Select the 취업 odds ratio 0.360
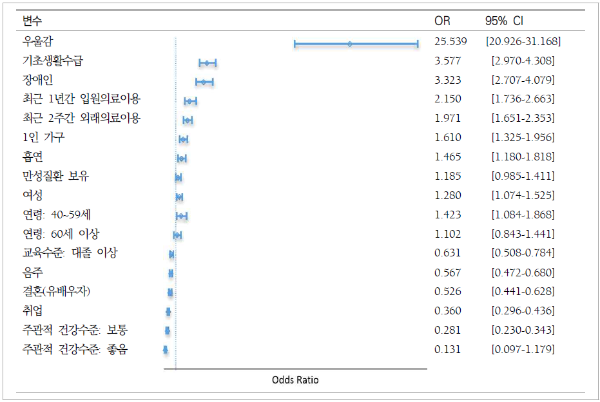The width and height of the screenshot is (600, 402). point(449,311)
